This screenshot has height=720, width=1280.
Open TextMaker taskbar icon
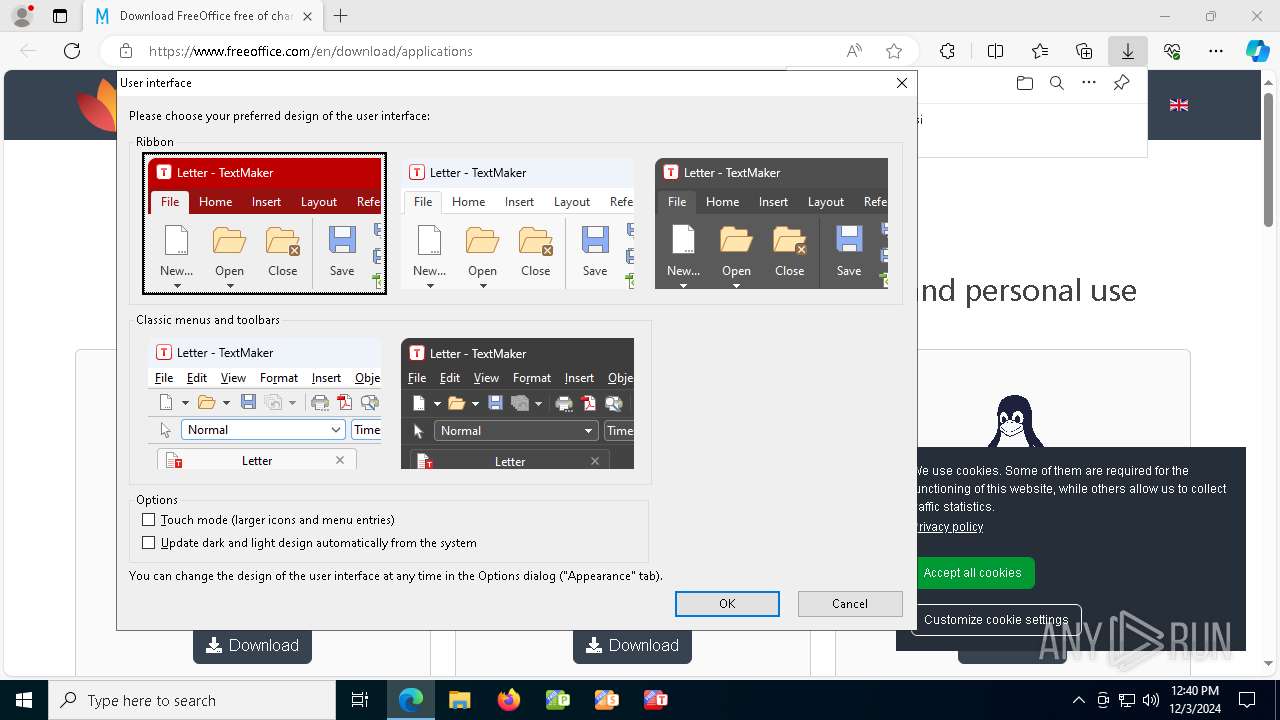[655, 700]
